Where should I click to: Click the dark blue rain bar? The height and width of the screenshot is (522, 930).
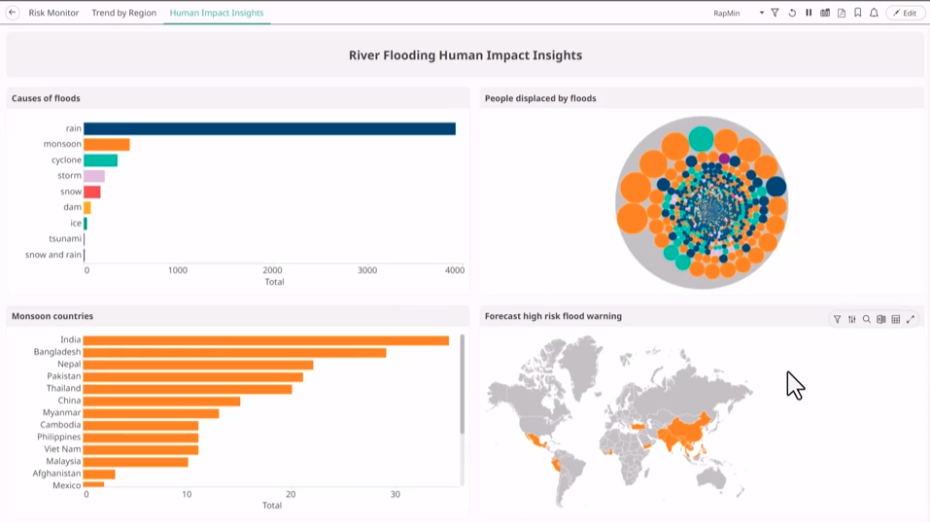(x=269, y=128)
